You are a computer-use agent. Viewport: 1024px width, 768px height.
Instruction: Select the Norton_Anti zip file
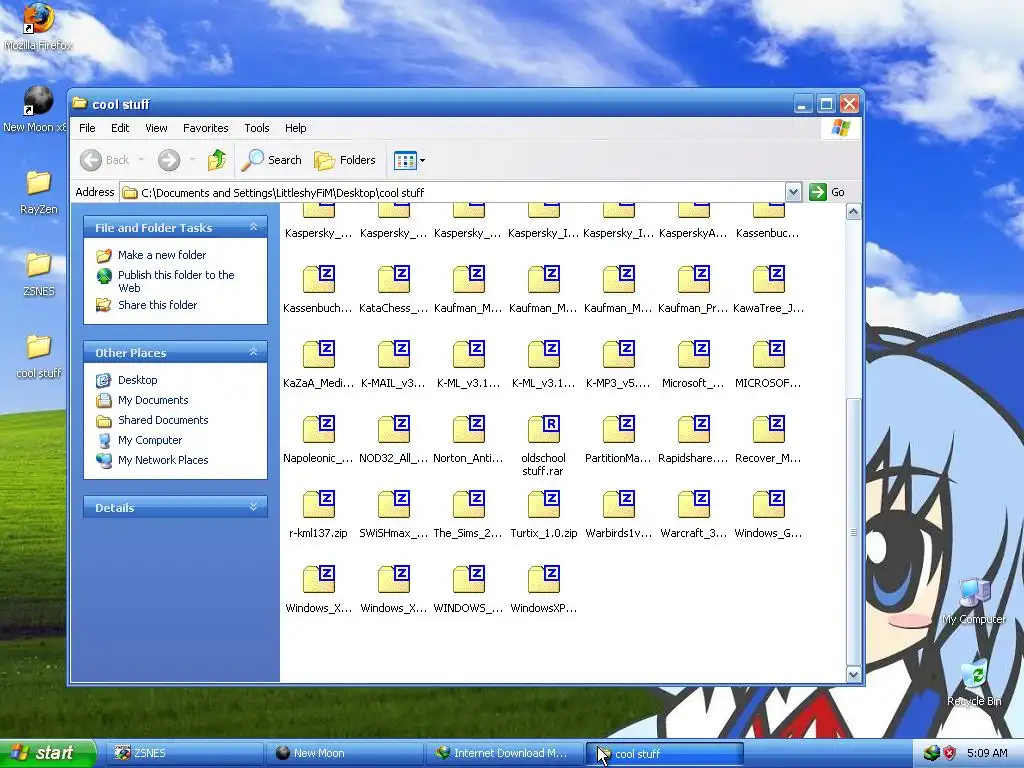pyautogui.click(x=468, y=440)
